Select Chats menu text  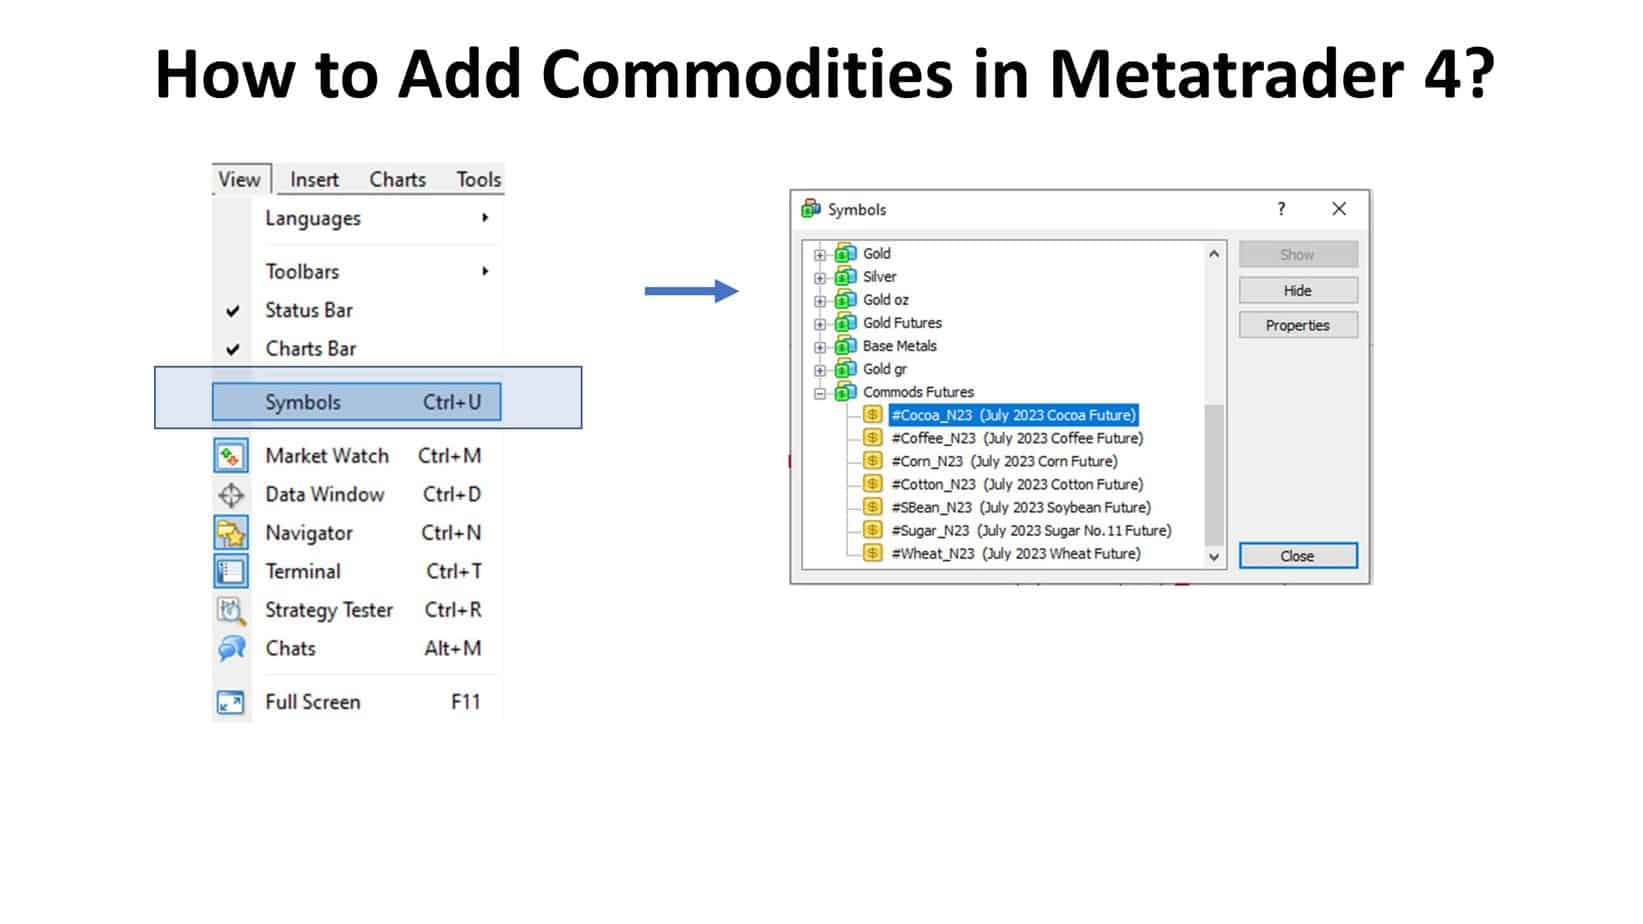coord(290,649)
